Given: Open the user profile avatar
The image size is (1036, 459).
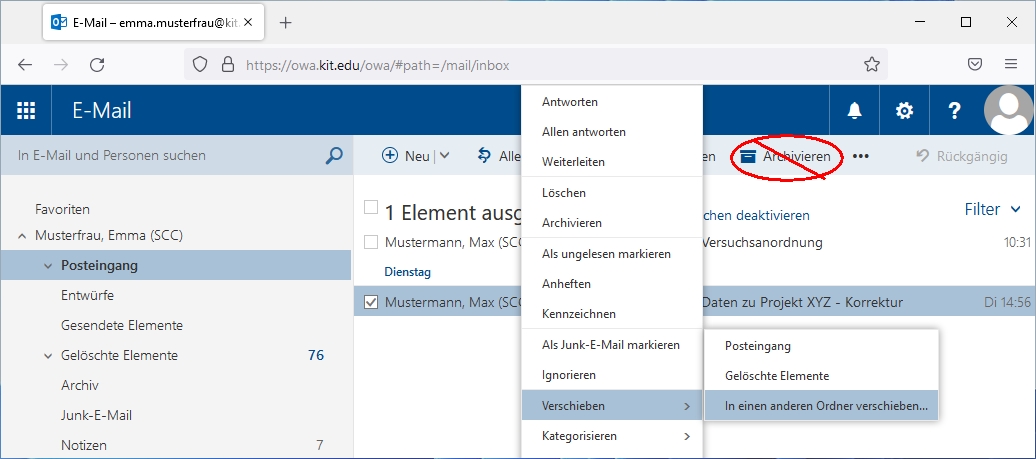Looking at the screenshot, I should coord(1008,111).
